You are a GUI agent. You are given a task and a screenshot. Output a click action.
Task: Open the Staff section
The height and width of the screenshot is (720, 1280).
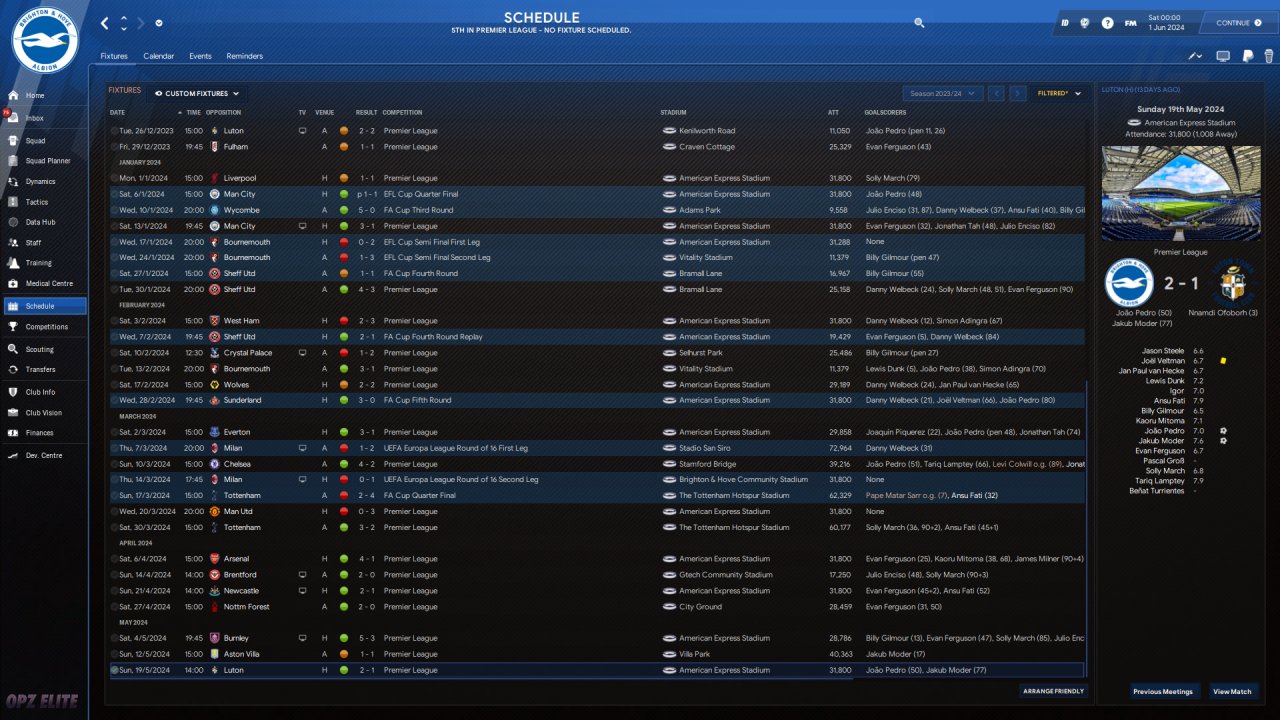click(x=44, y=243)
